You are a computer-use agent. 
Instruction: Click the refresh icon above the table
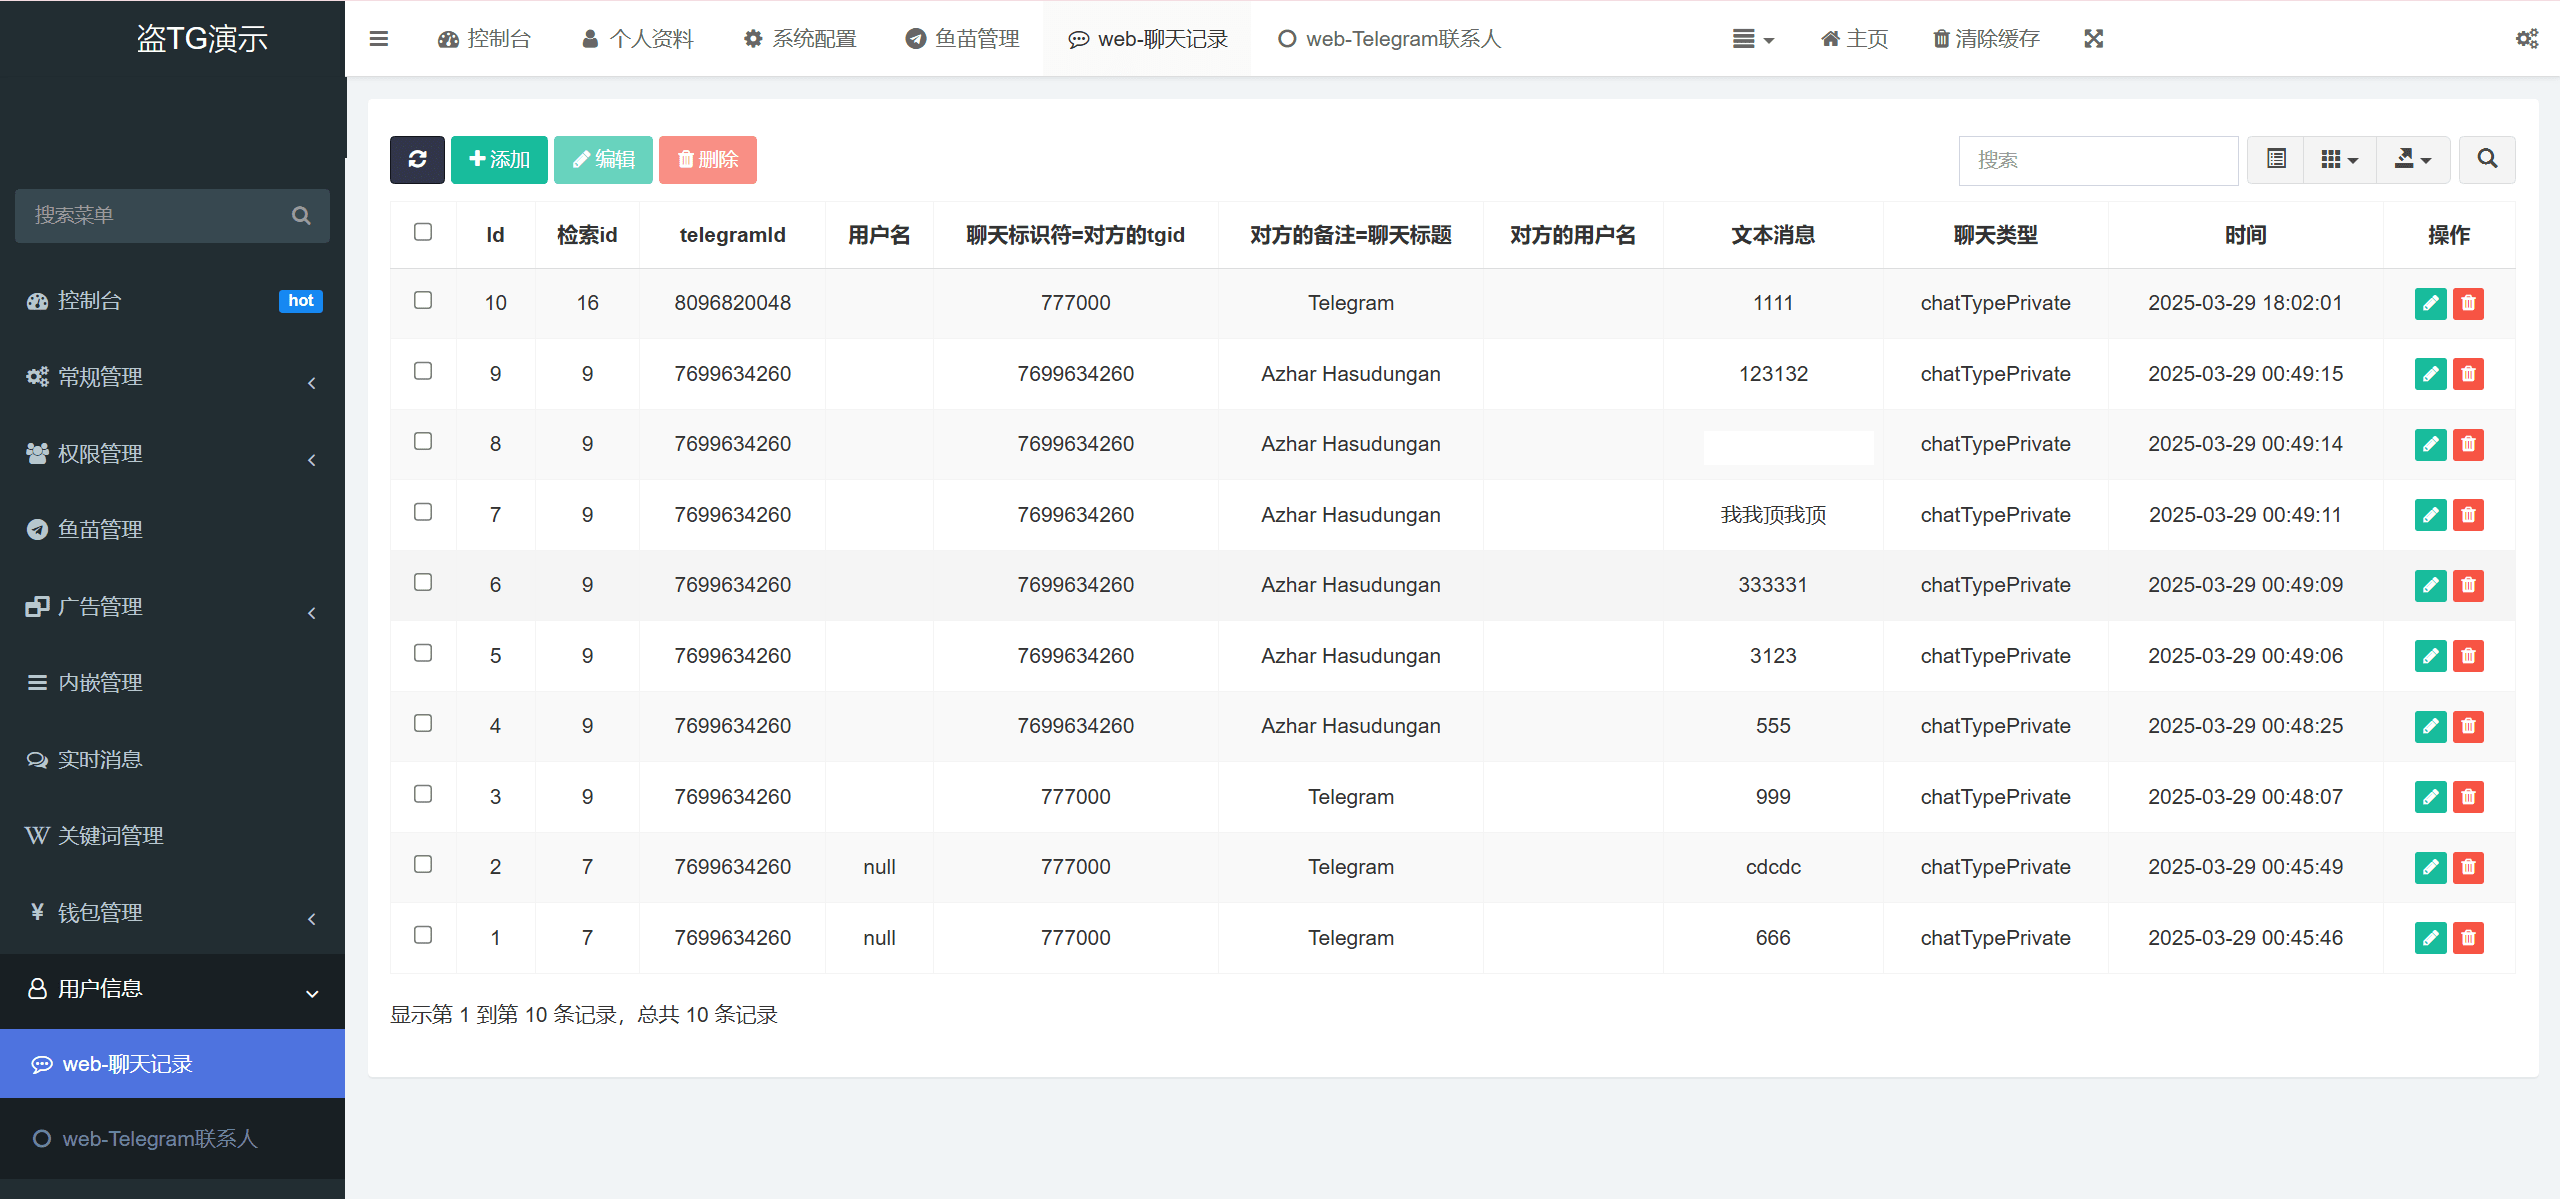tap(417, 159)
